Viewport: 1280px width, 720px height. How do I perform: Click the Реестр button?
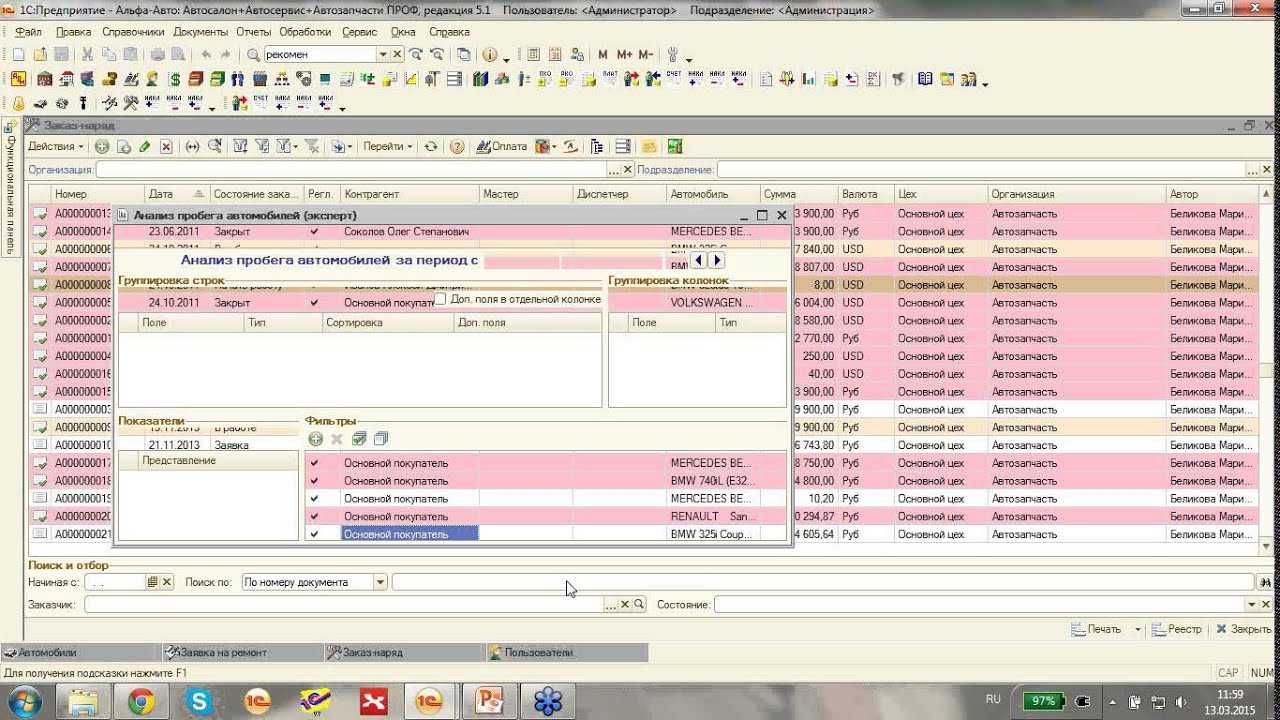click(1177, 629)
